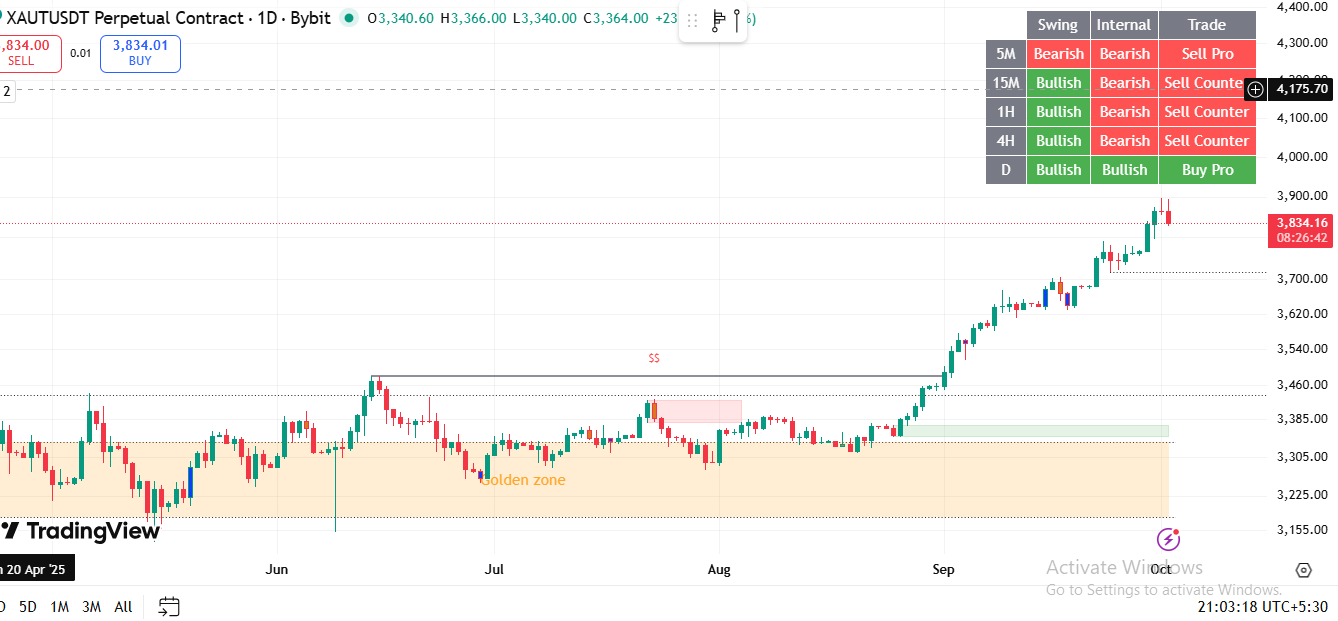The image size is (1338, 621).
Task: Click the drag-handle dots on the trading widget
Action: pos(692,20)
